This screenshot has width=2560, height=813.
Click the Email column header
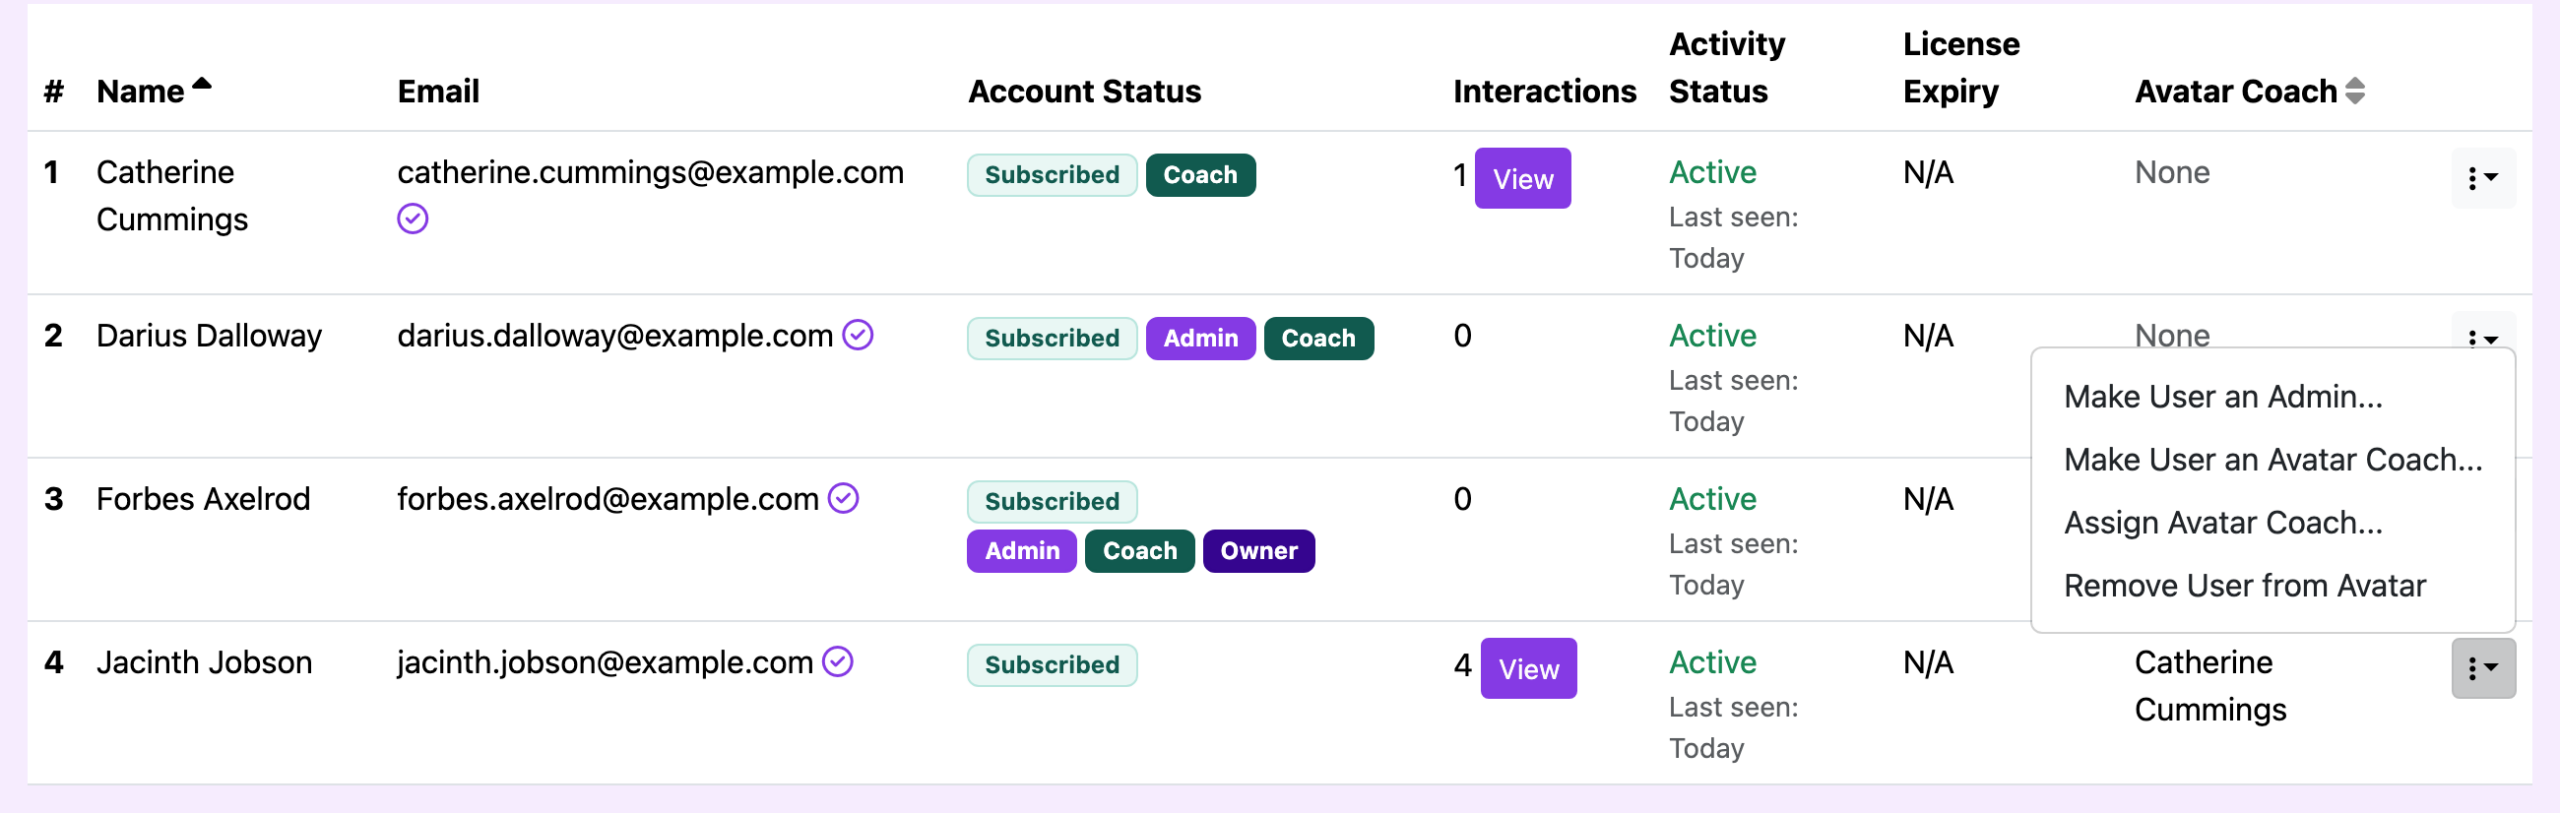[x=438, y=91]
